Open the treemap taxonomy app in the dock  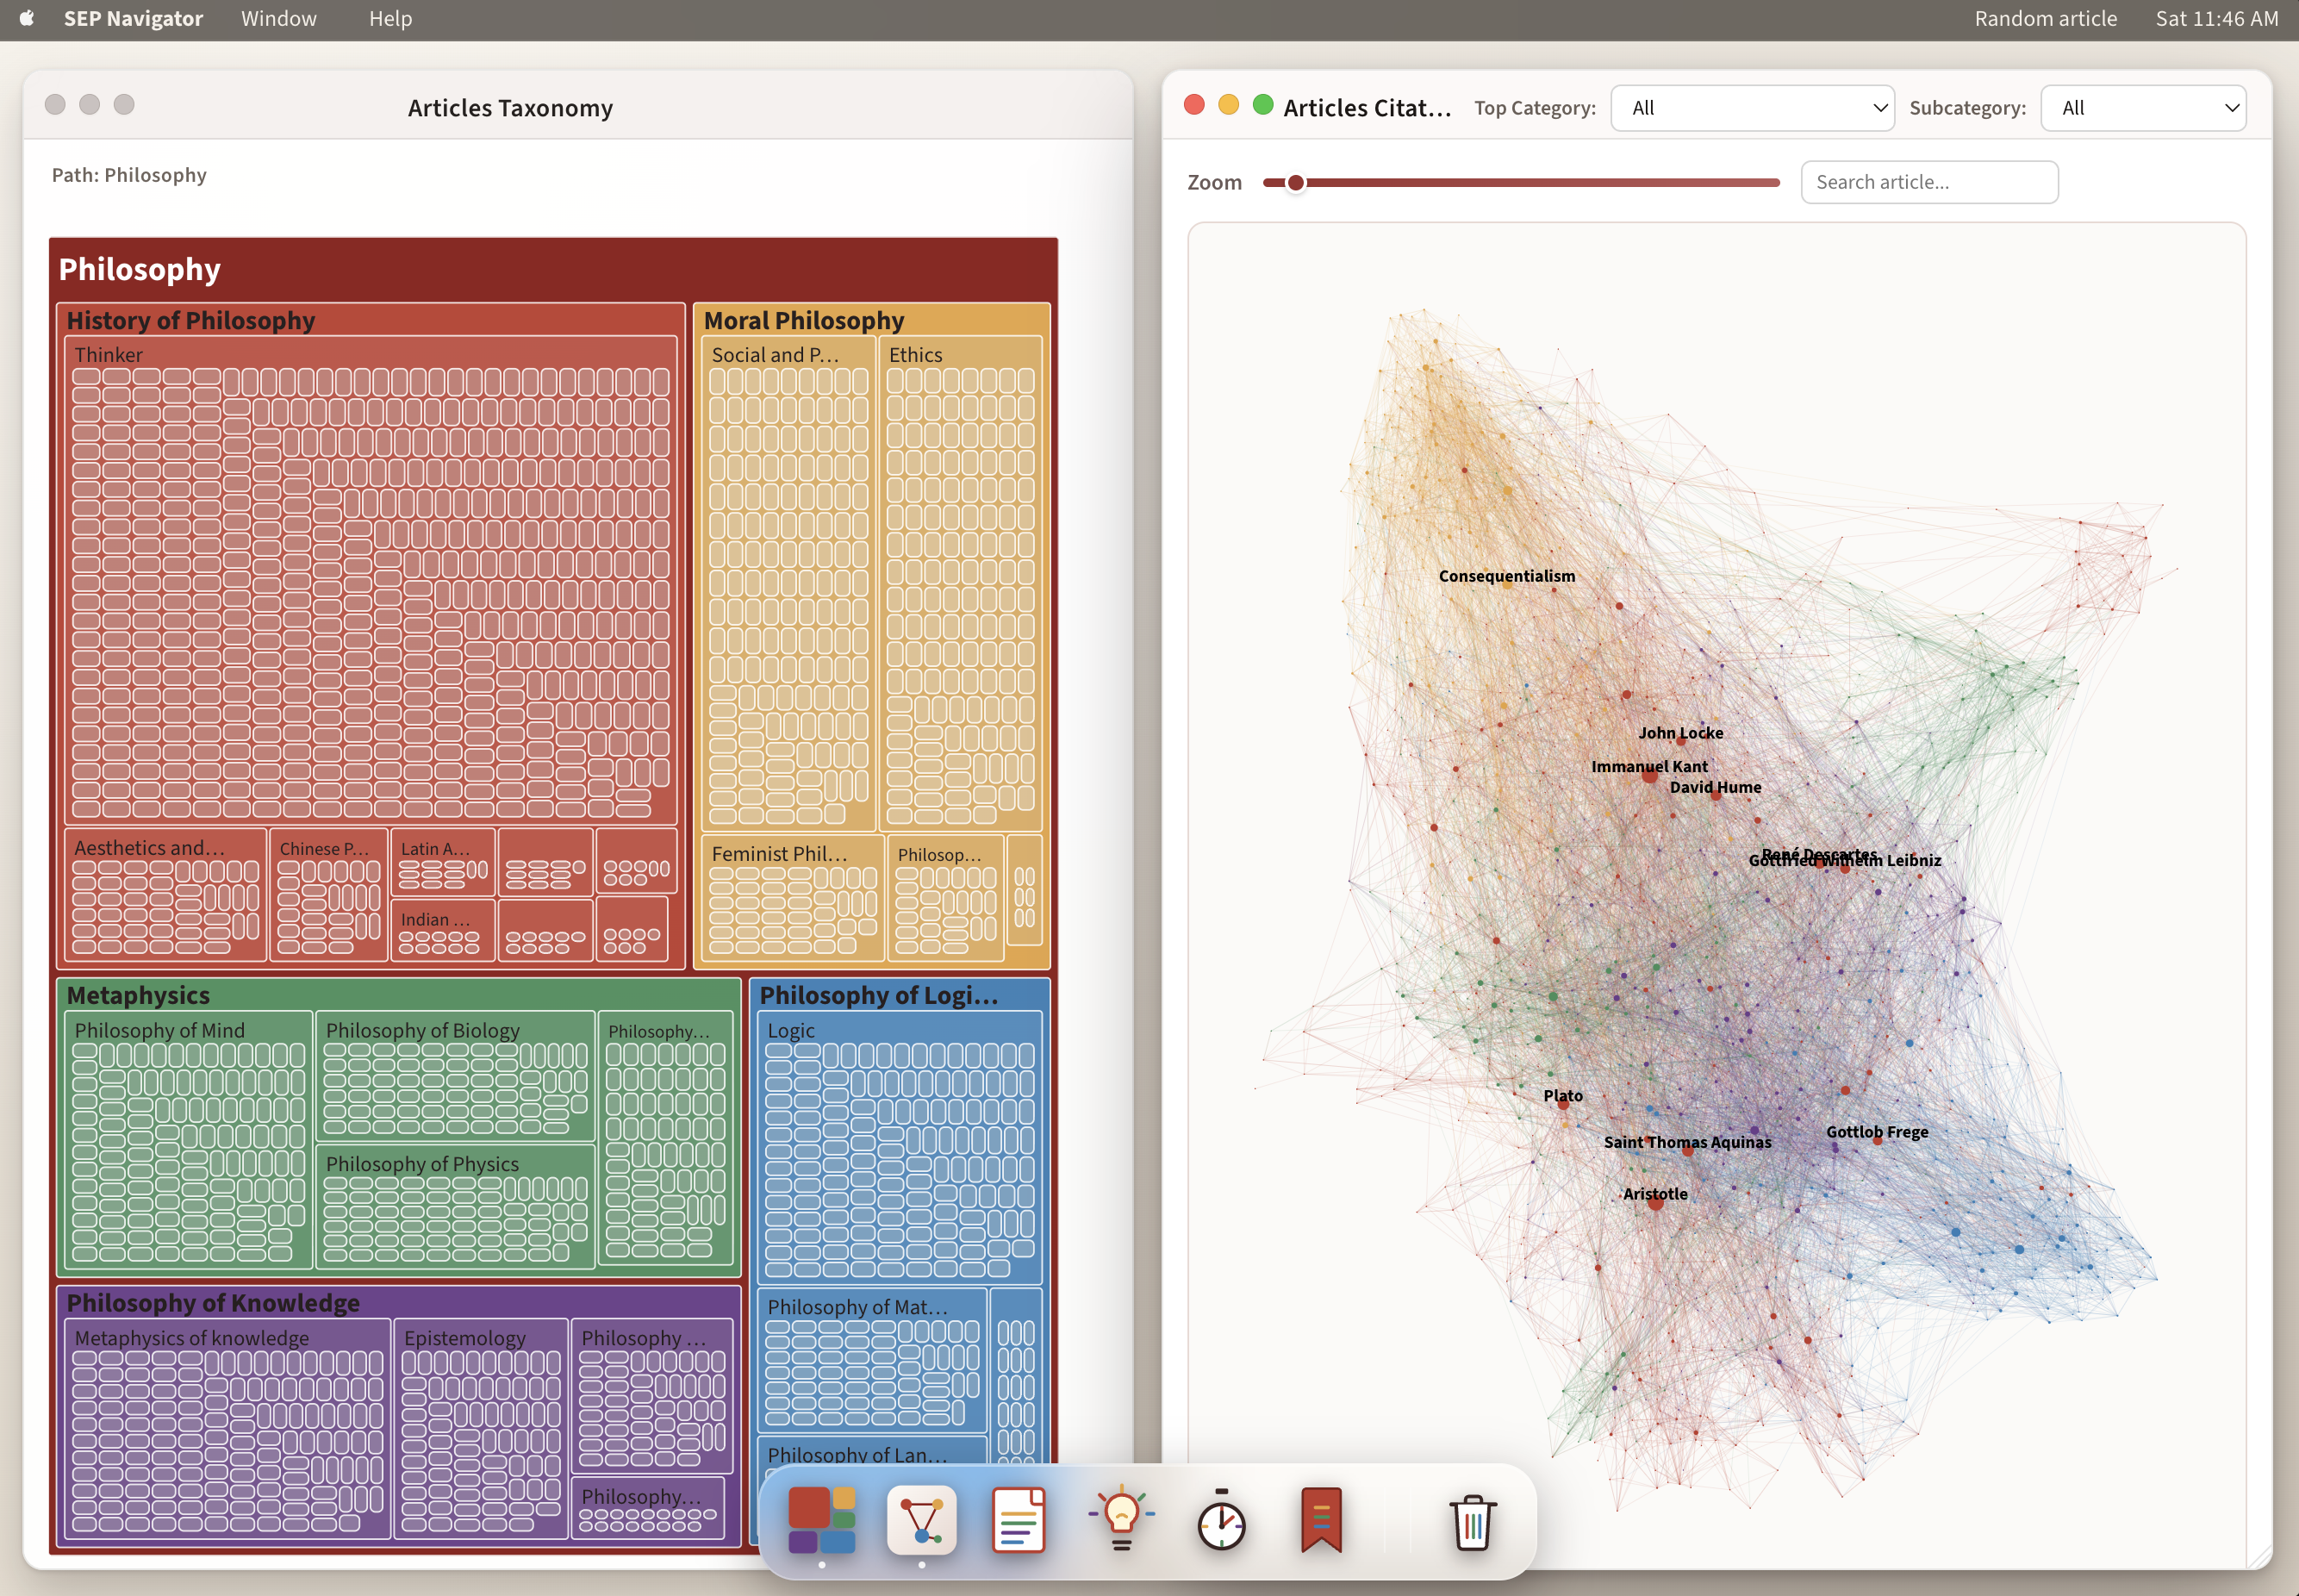[x=821, y=1519]
